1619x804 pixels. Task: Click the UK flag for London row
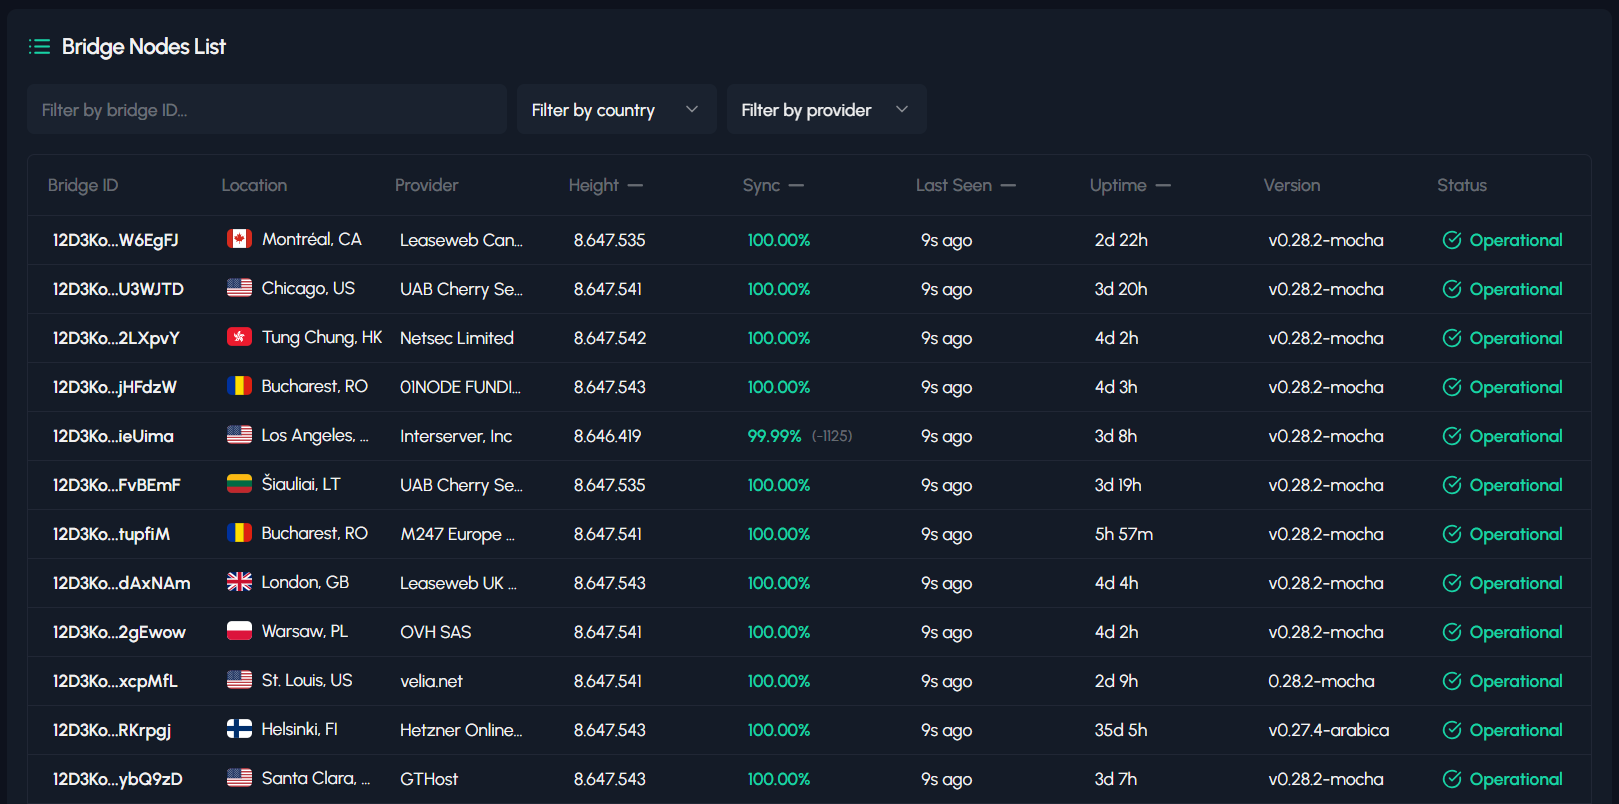[239, 582]
